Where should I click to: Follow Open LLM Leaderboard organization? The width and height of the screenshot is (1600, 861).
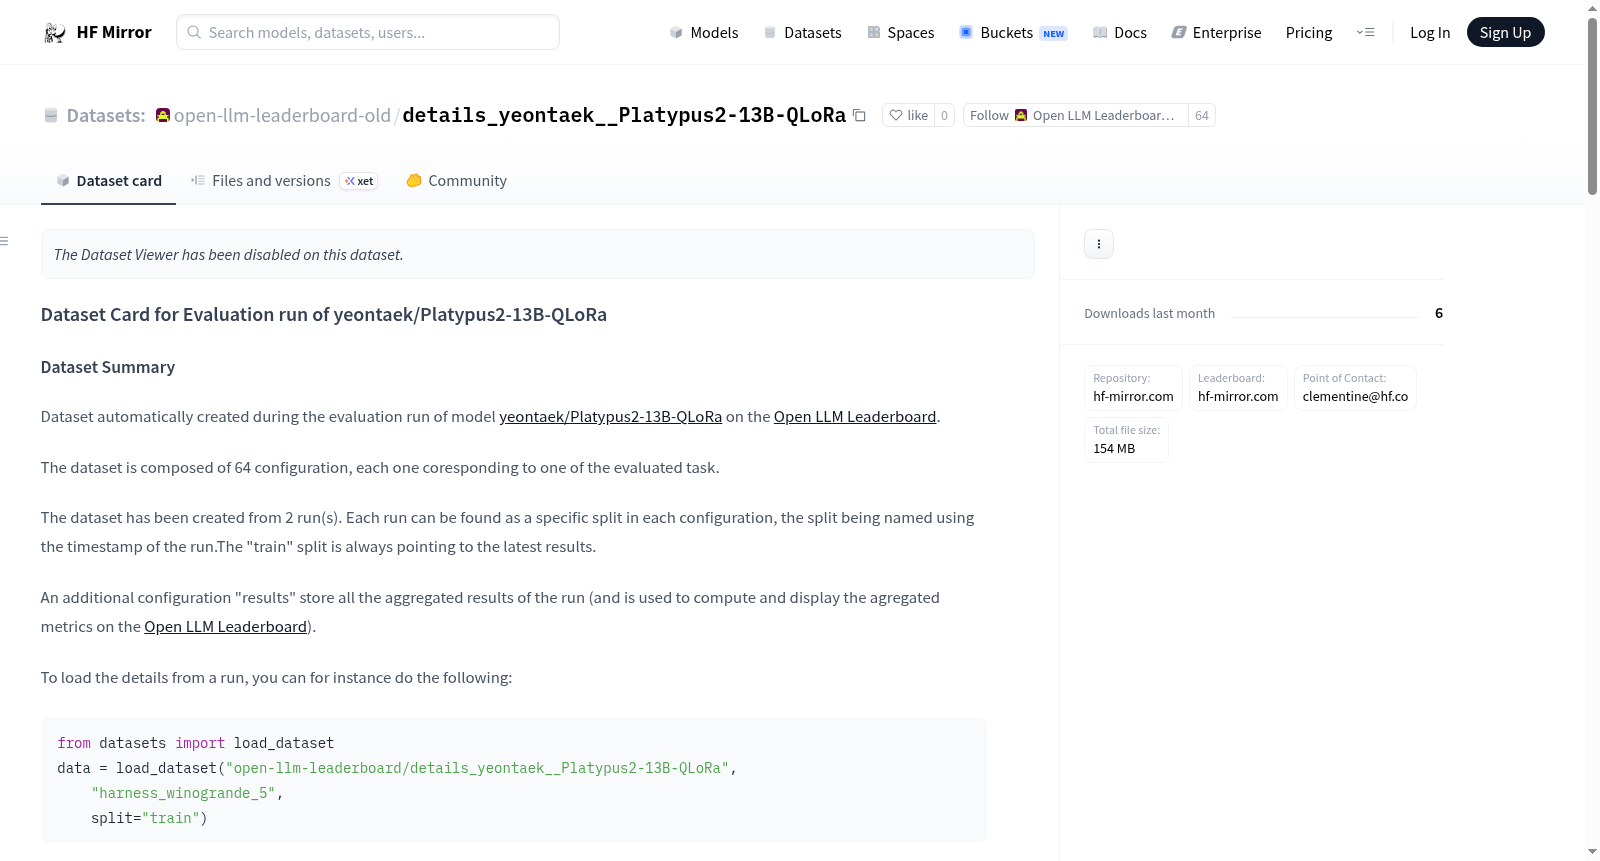pos(1075,115)
